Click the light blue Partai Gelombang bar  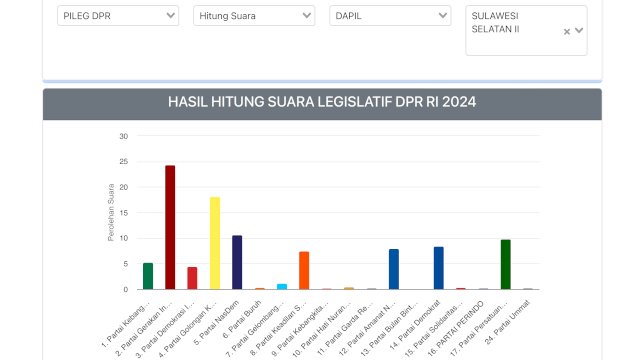(x=282, y=287)
